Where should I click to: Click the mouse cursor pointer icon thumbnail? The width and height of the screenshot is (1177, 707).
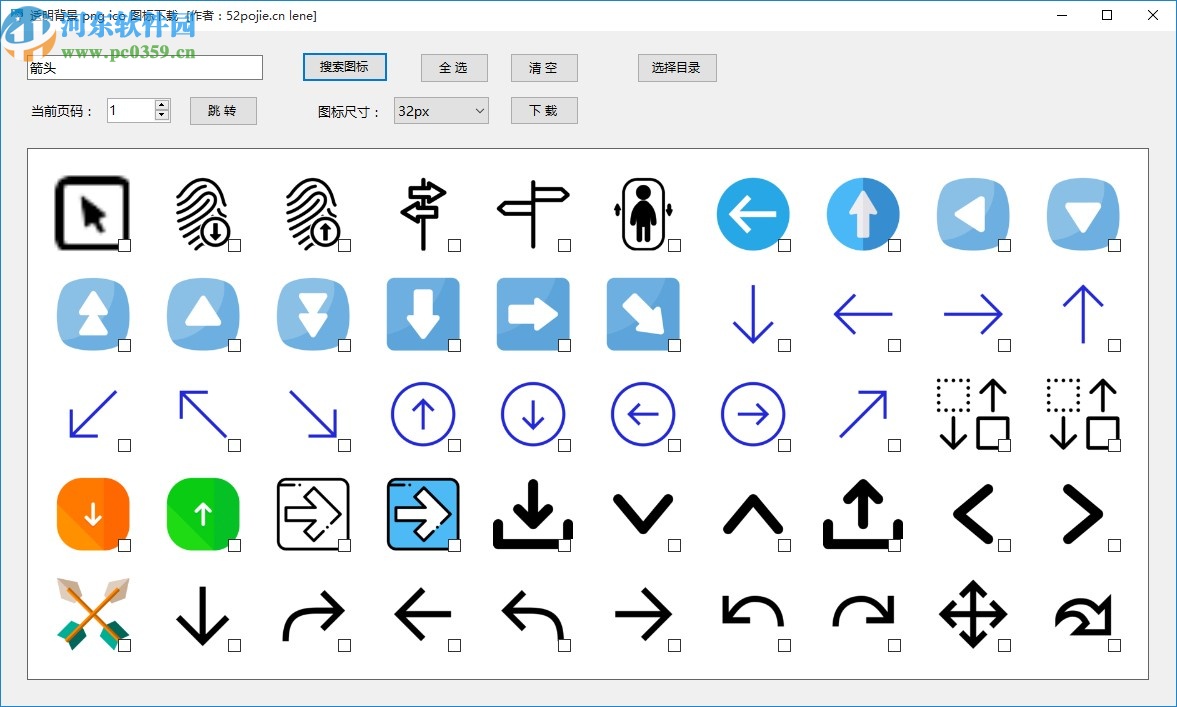(x=92, y=213)
